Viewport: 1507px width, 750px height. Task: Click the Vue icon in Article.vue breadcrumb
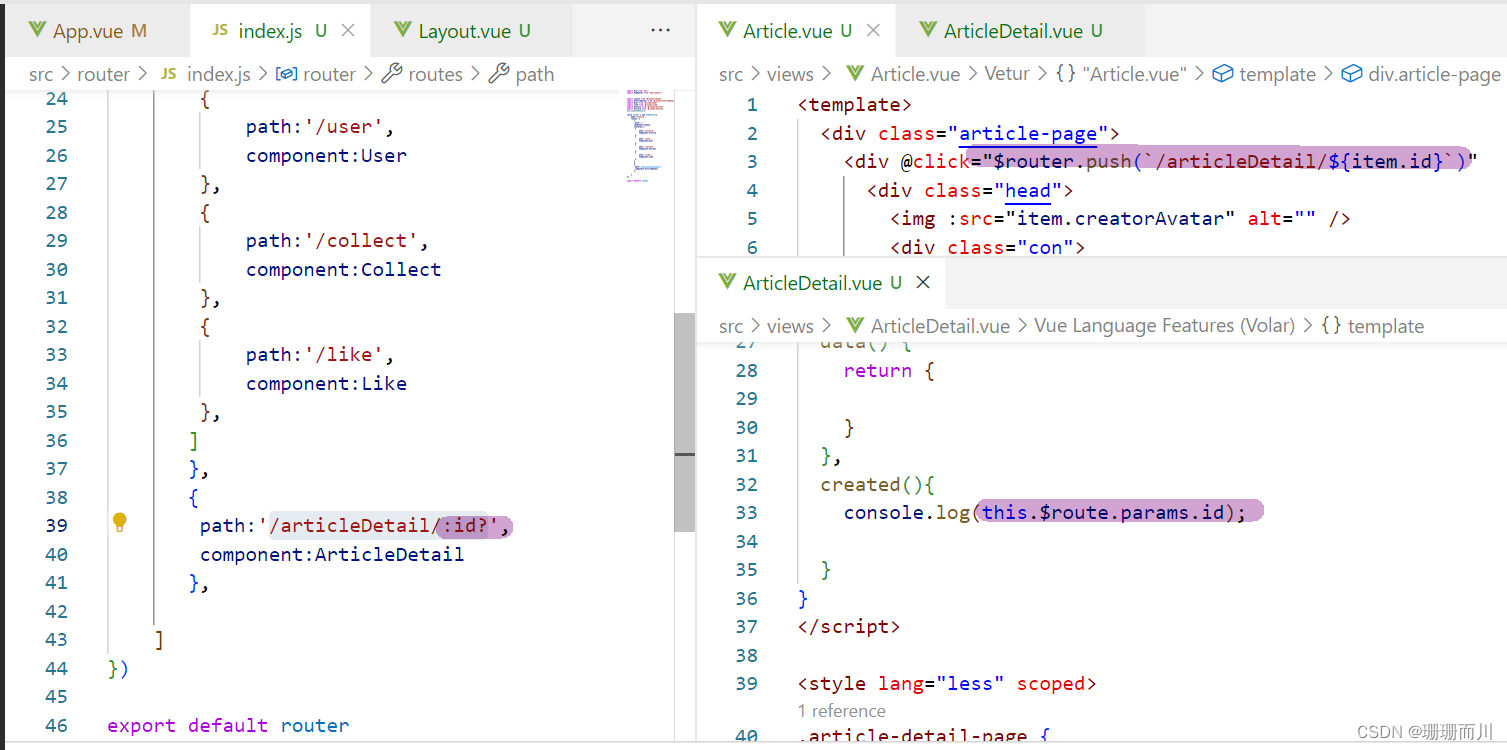click(x=855, y=74)
